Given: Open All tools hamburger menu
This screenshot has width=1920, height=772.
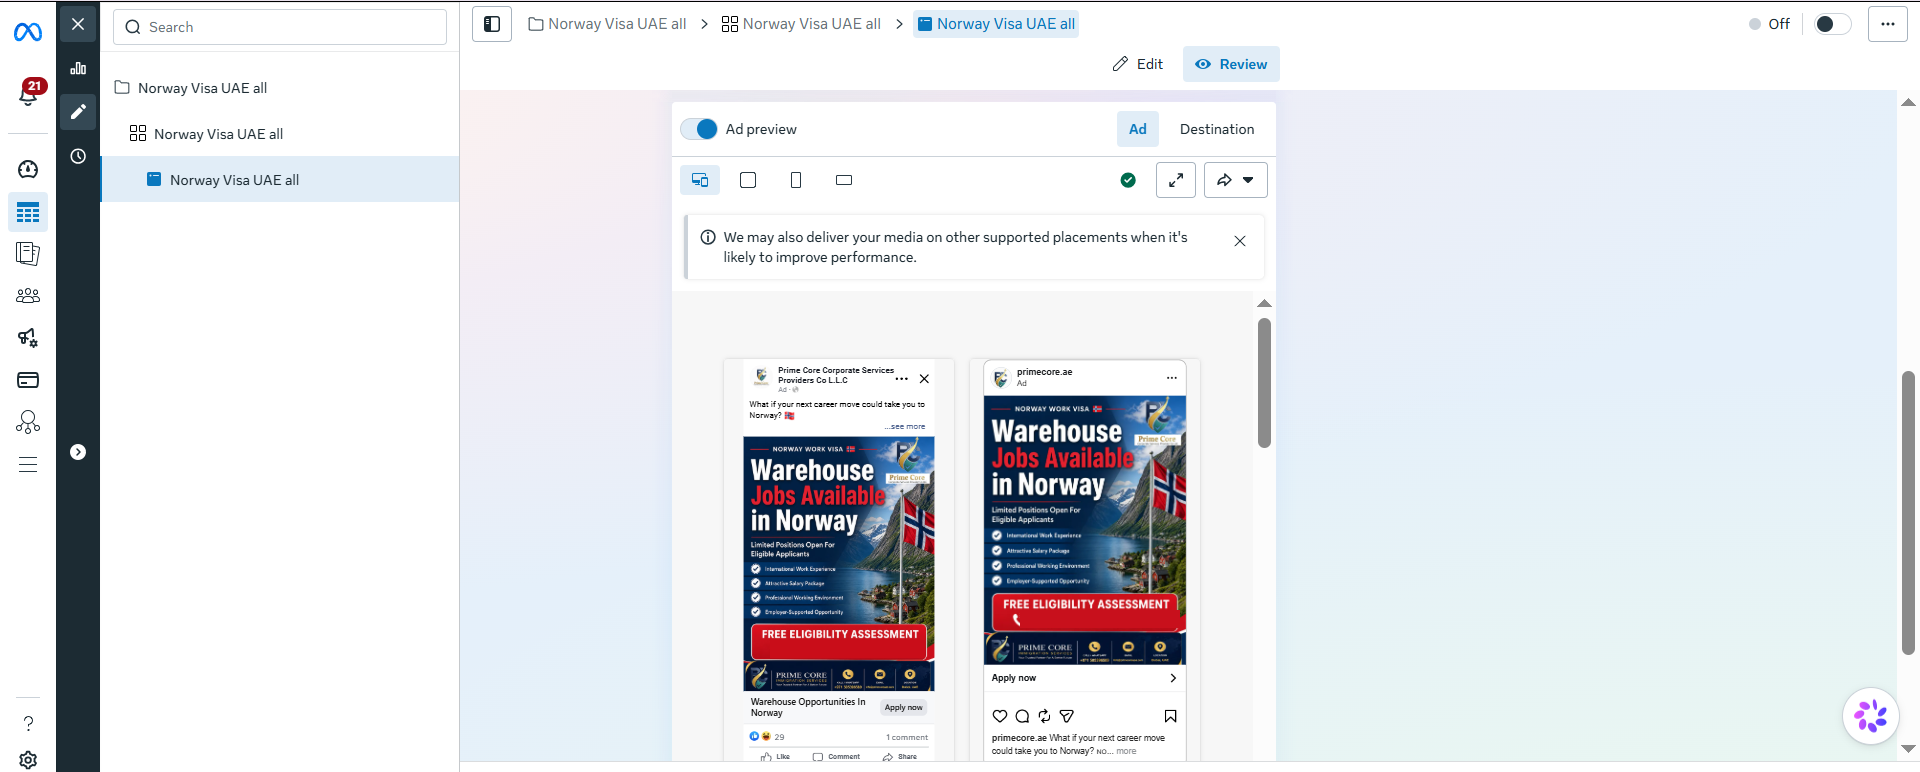Looking at the screenshot, I should (28, 464).
